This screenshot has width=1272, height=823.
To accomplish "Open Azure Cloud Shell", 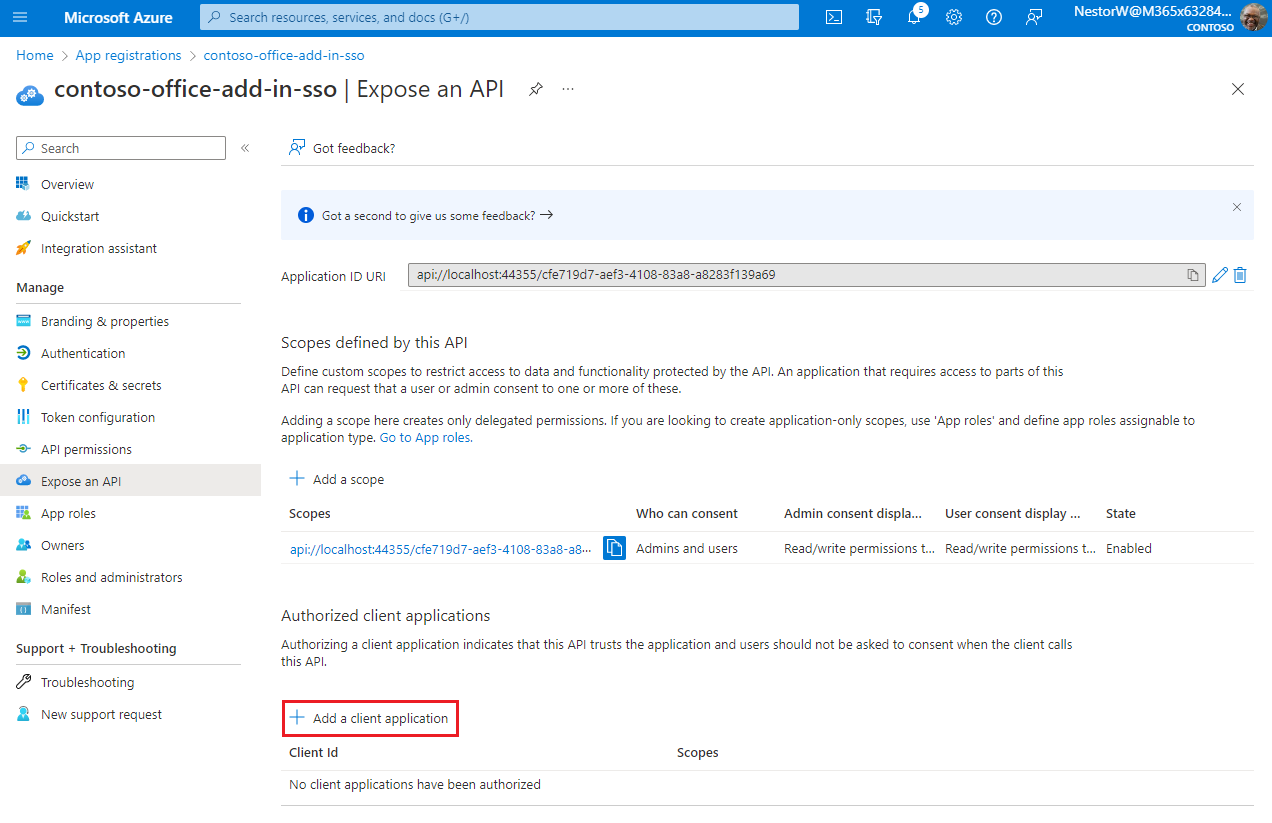I will click(x=833, y=17).
